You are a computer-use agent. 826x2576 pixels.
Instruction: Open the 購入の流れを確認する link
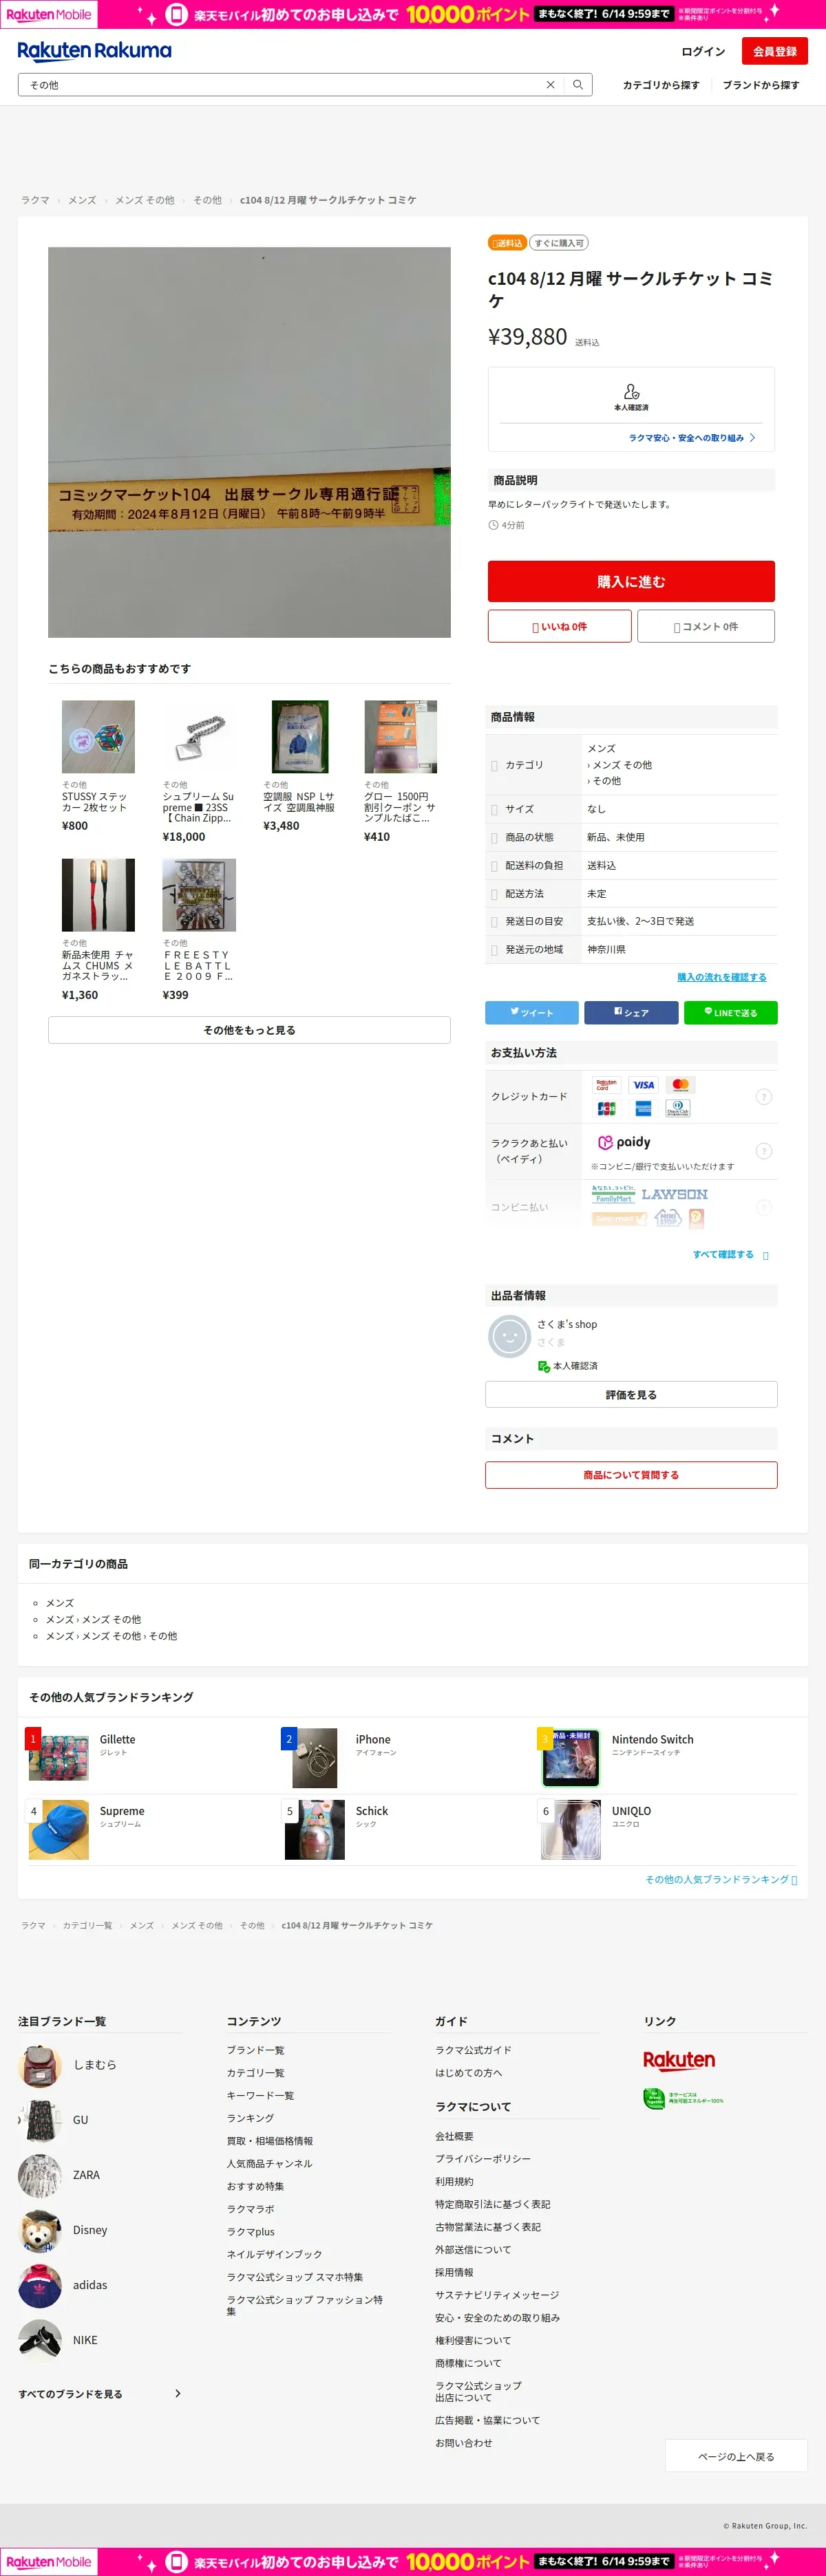(x=722, y=977)
